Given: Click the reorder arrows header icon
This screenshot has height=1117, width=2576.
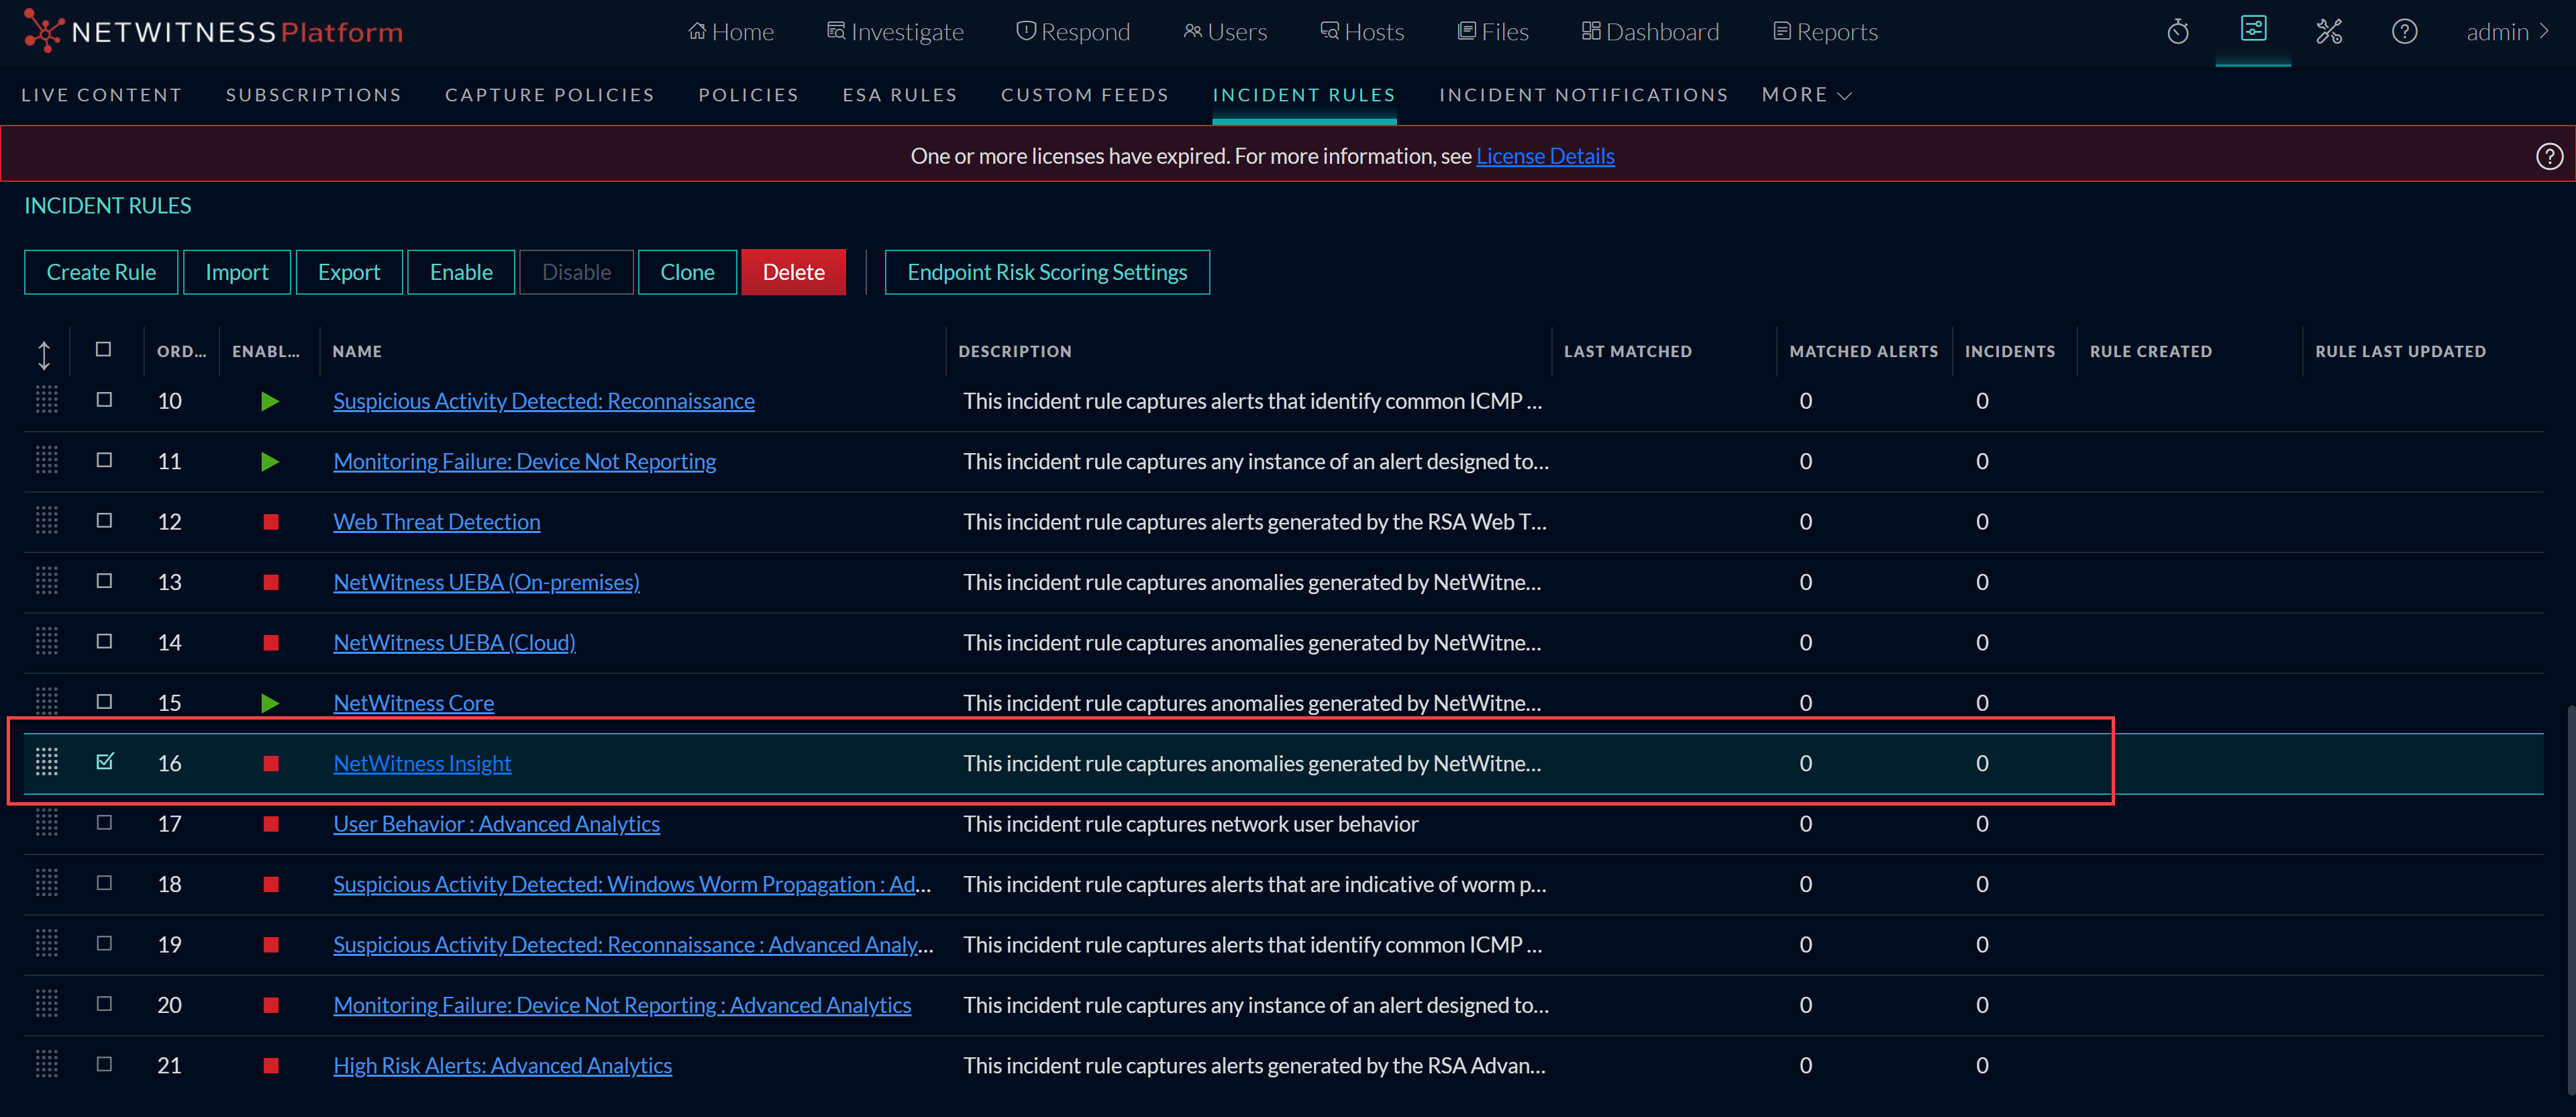Looking at the screenshot, I should (x=44, y=354).
